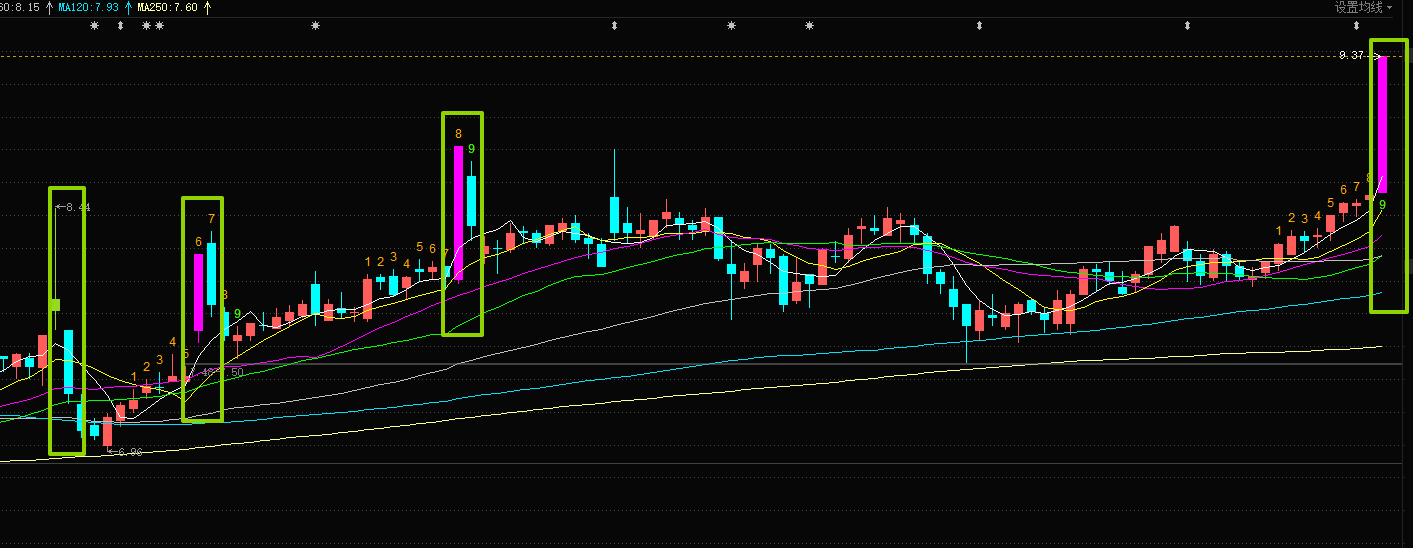Select the magenta candle numbered 8
Screen dimensions: 1413x548
(x=459, y=212)
